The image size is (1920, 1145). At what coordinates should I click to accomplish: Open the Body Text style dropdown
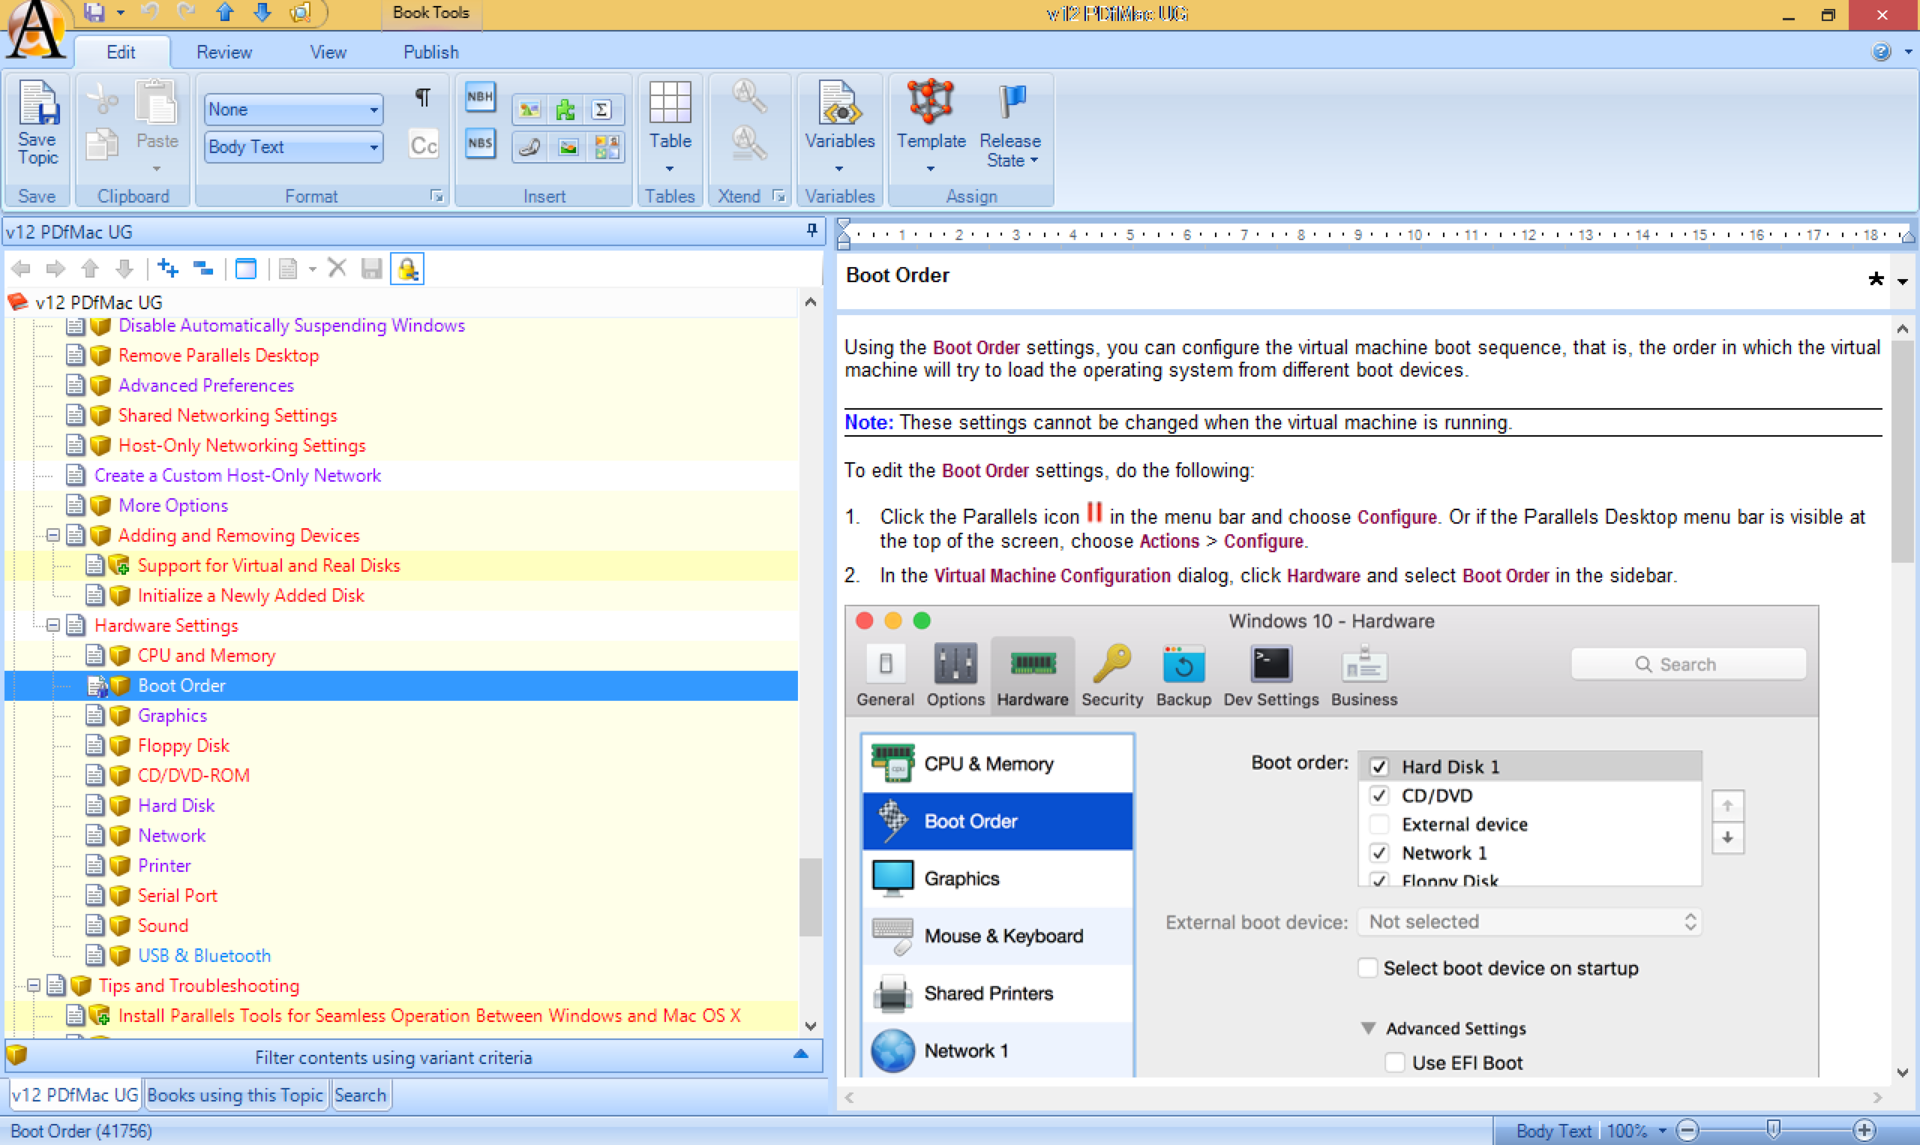pos(373,147)
